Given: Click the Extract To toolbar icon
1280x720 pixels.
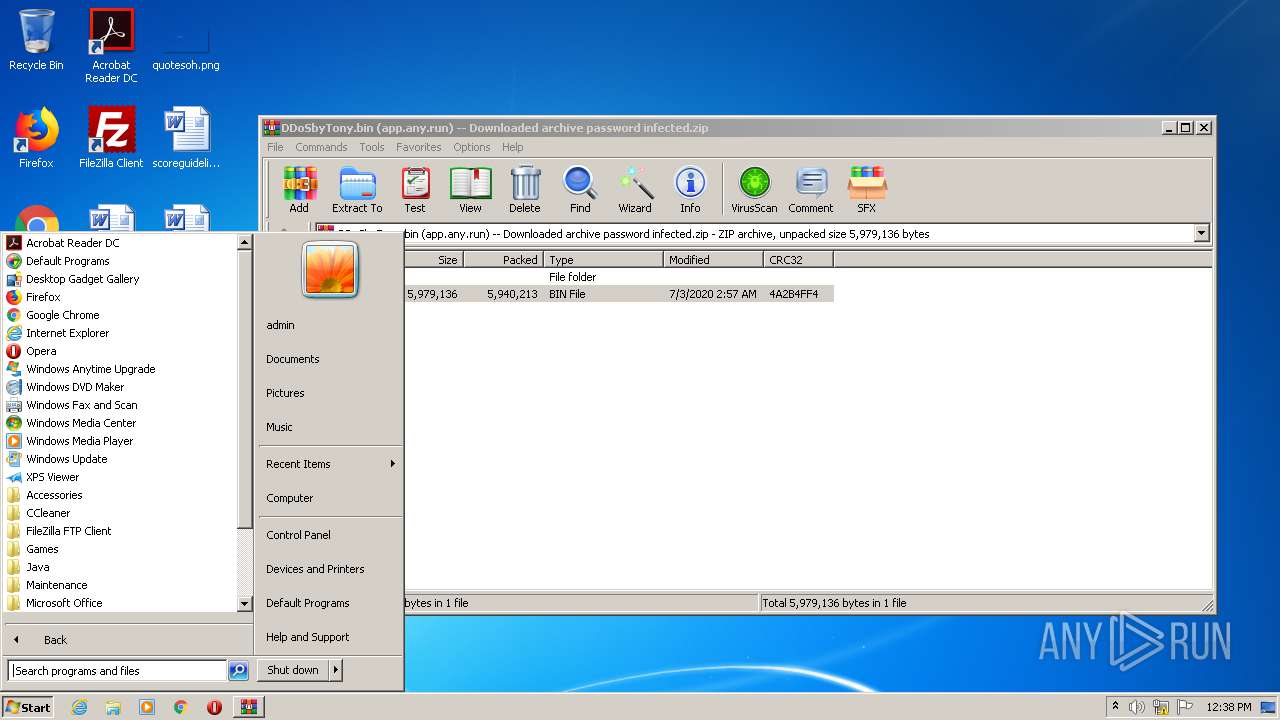Looking at the screenshot, I should pos(357,190).
